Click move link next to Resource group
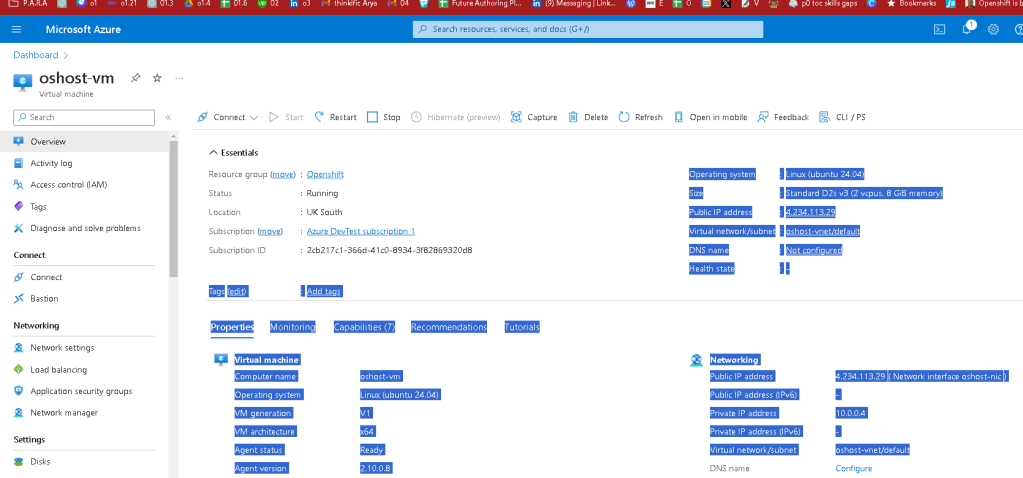Image resolution: width=1023 pixels, height=478 pixels. [x=283, y=174]
